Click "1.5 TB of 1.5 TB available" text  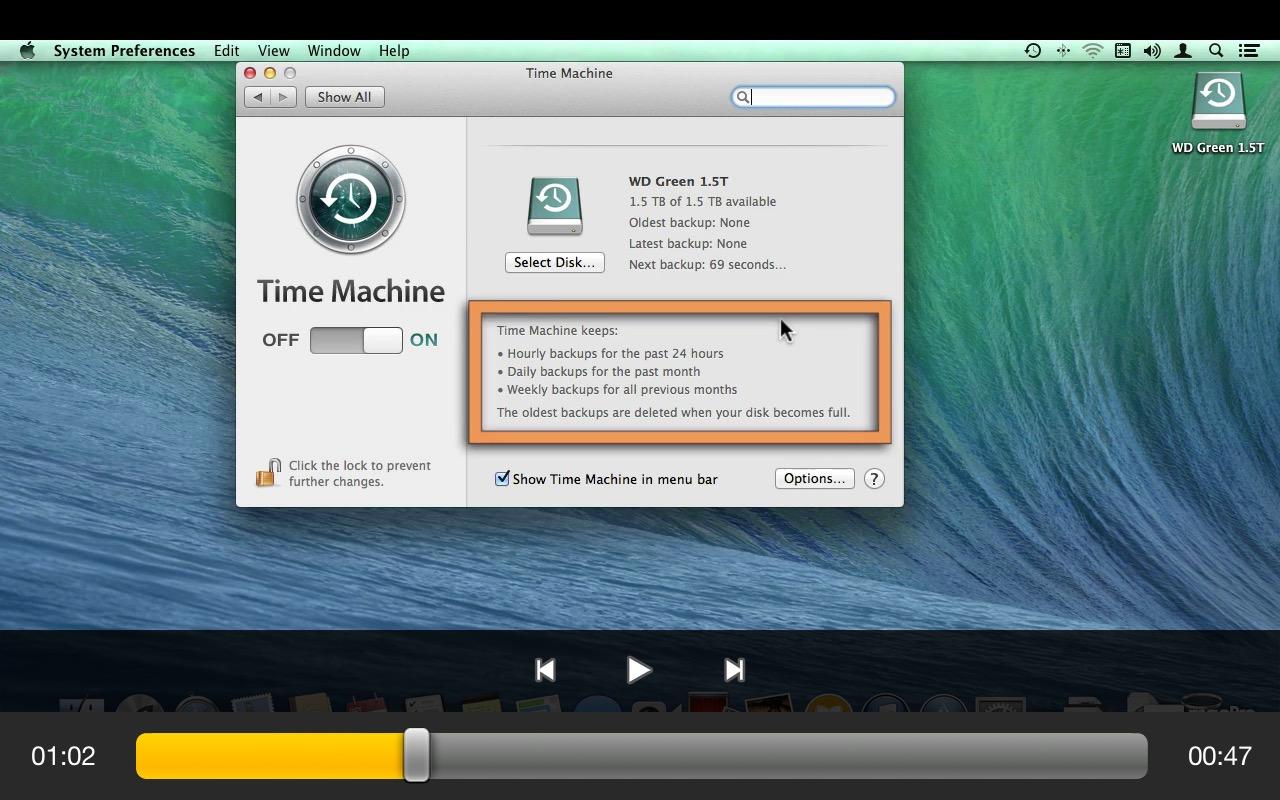[x=702, y=202]
